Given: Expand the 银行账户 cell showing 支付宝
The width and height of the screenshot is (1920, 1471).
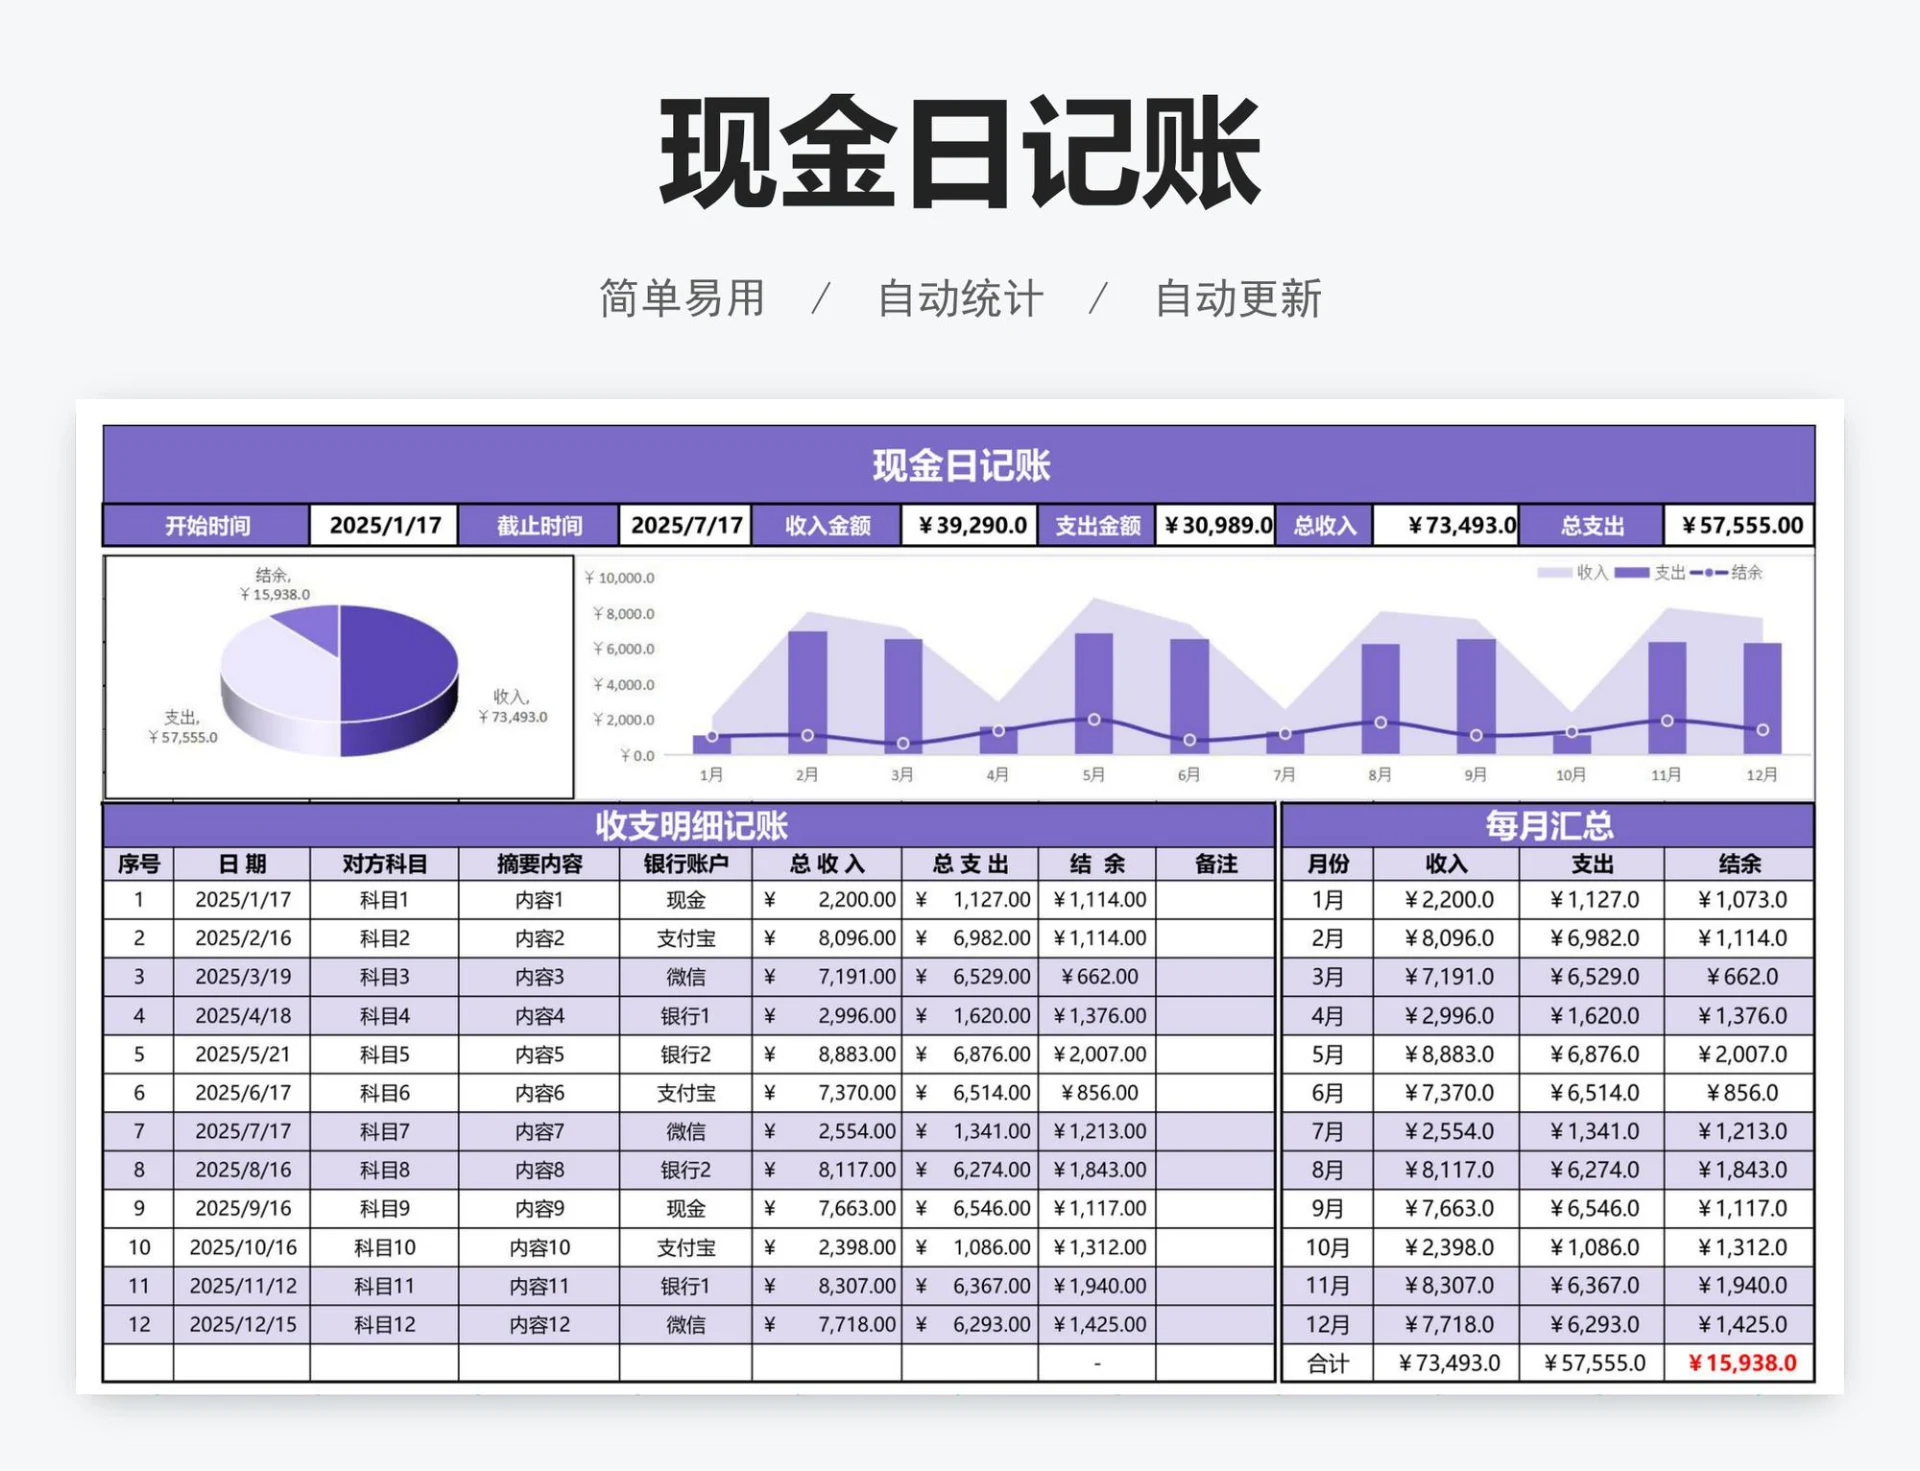Looking at the screenshot, I should click(686, 938).
